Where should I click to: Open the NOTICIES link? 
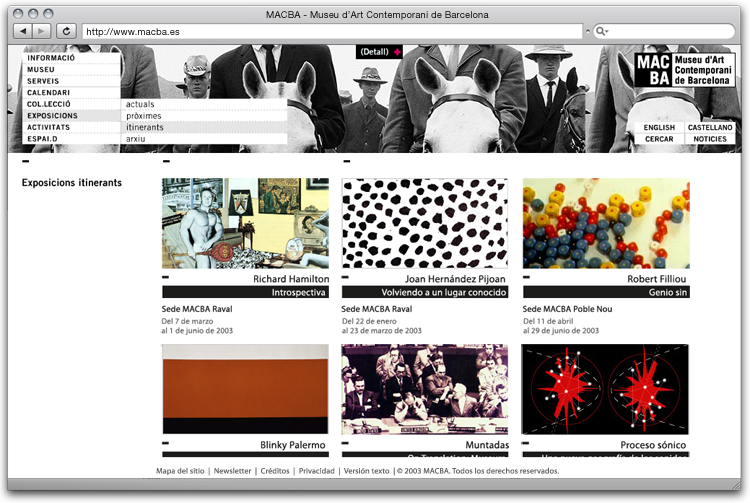710,139
